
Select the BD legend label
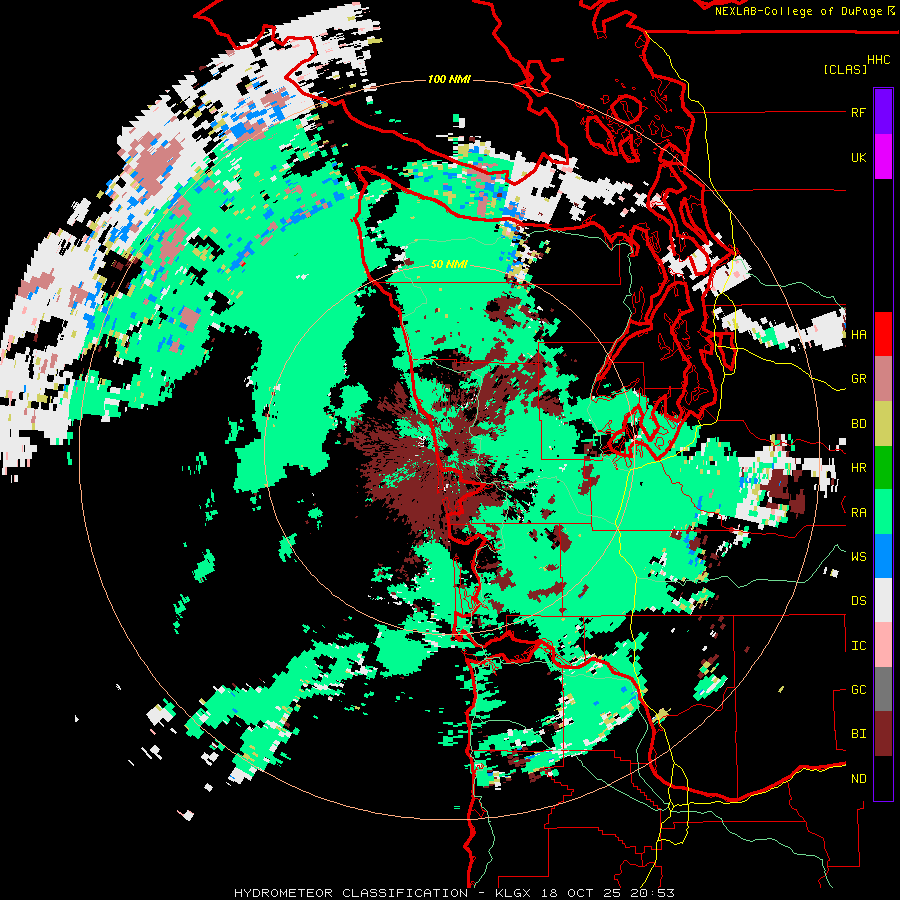[x=858, y=424]
